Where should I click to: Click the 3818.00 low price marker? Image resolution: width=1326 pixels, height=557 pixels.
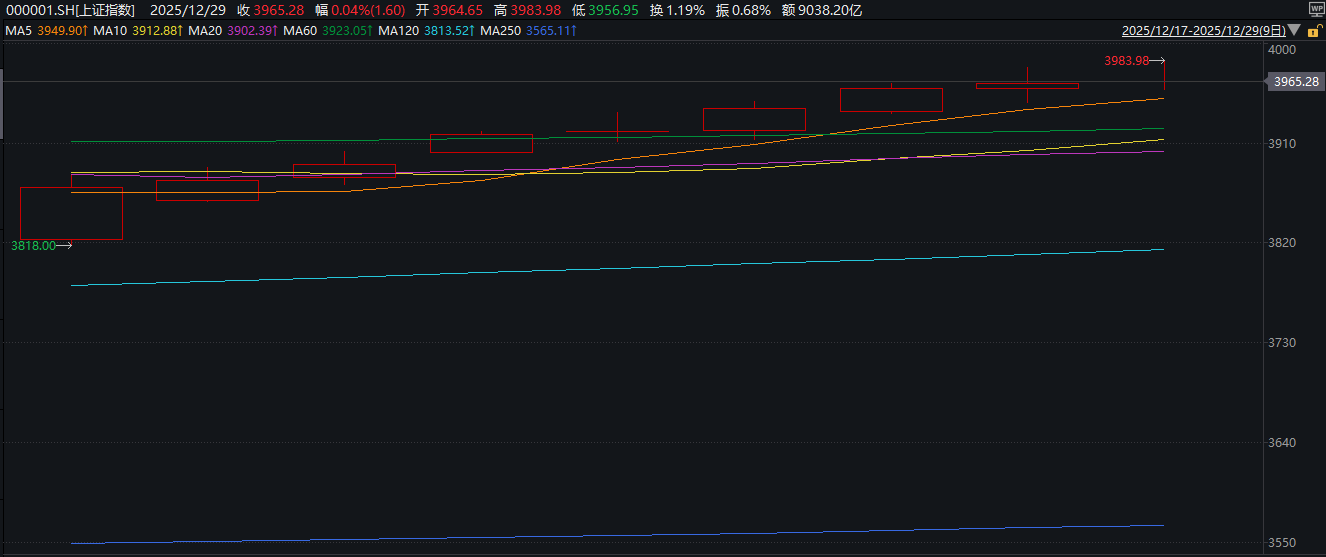33,245
